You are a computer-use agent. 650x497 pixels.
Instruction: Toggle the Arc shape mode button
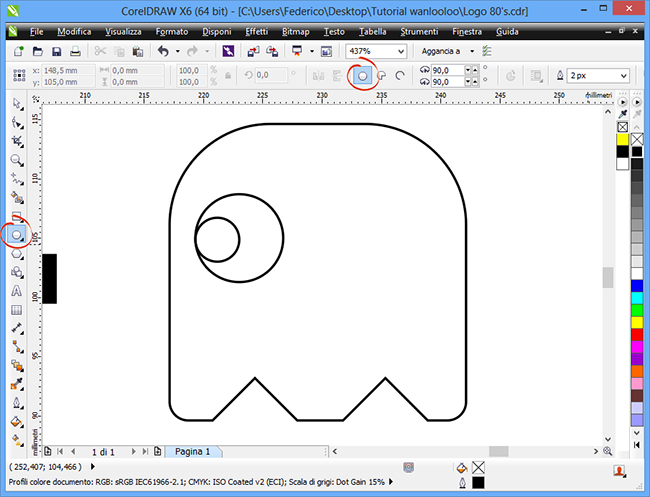coord(400,76)
